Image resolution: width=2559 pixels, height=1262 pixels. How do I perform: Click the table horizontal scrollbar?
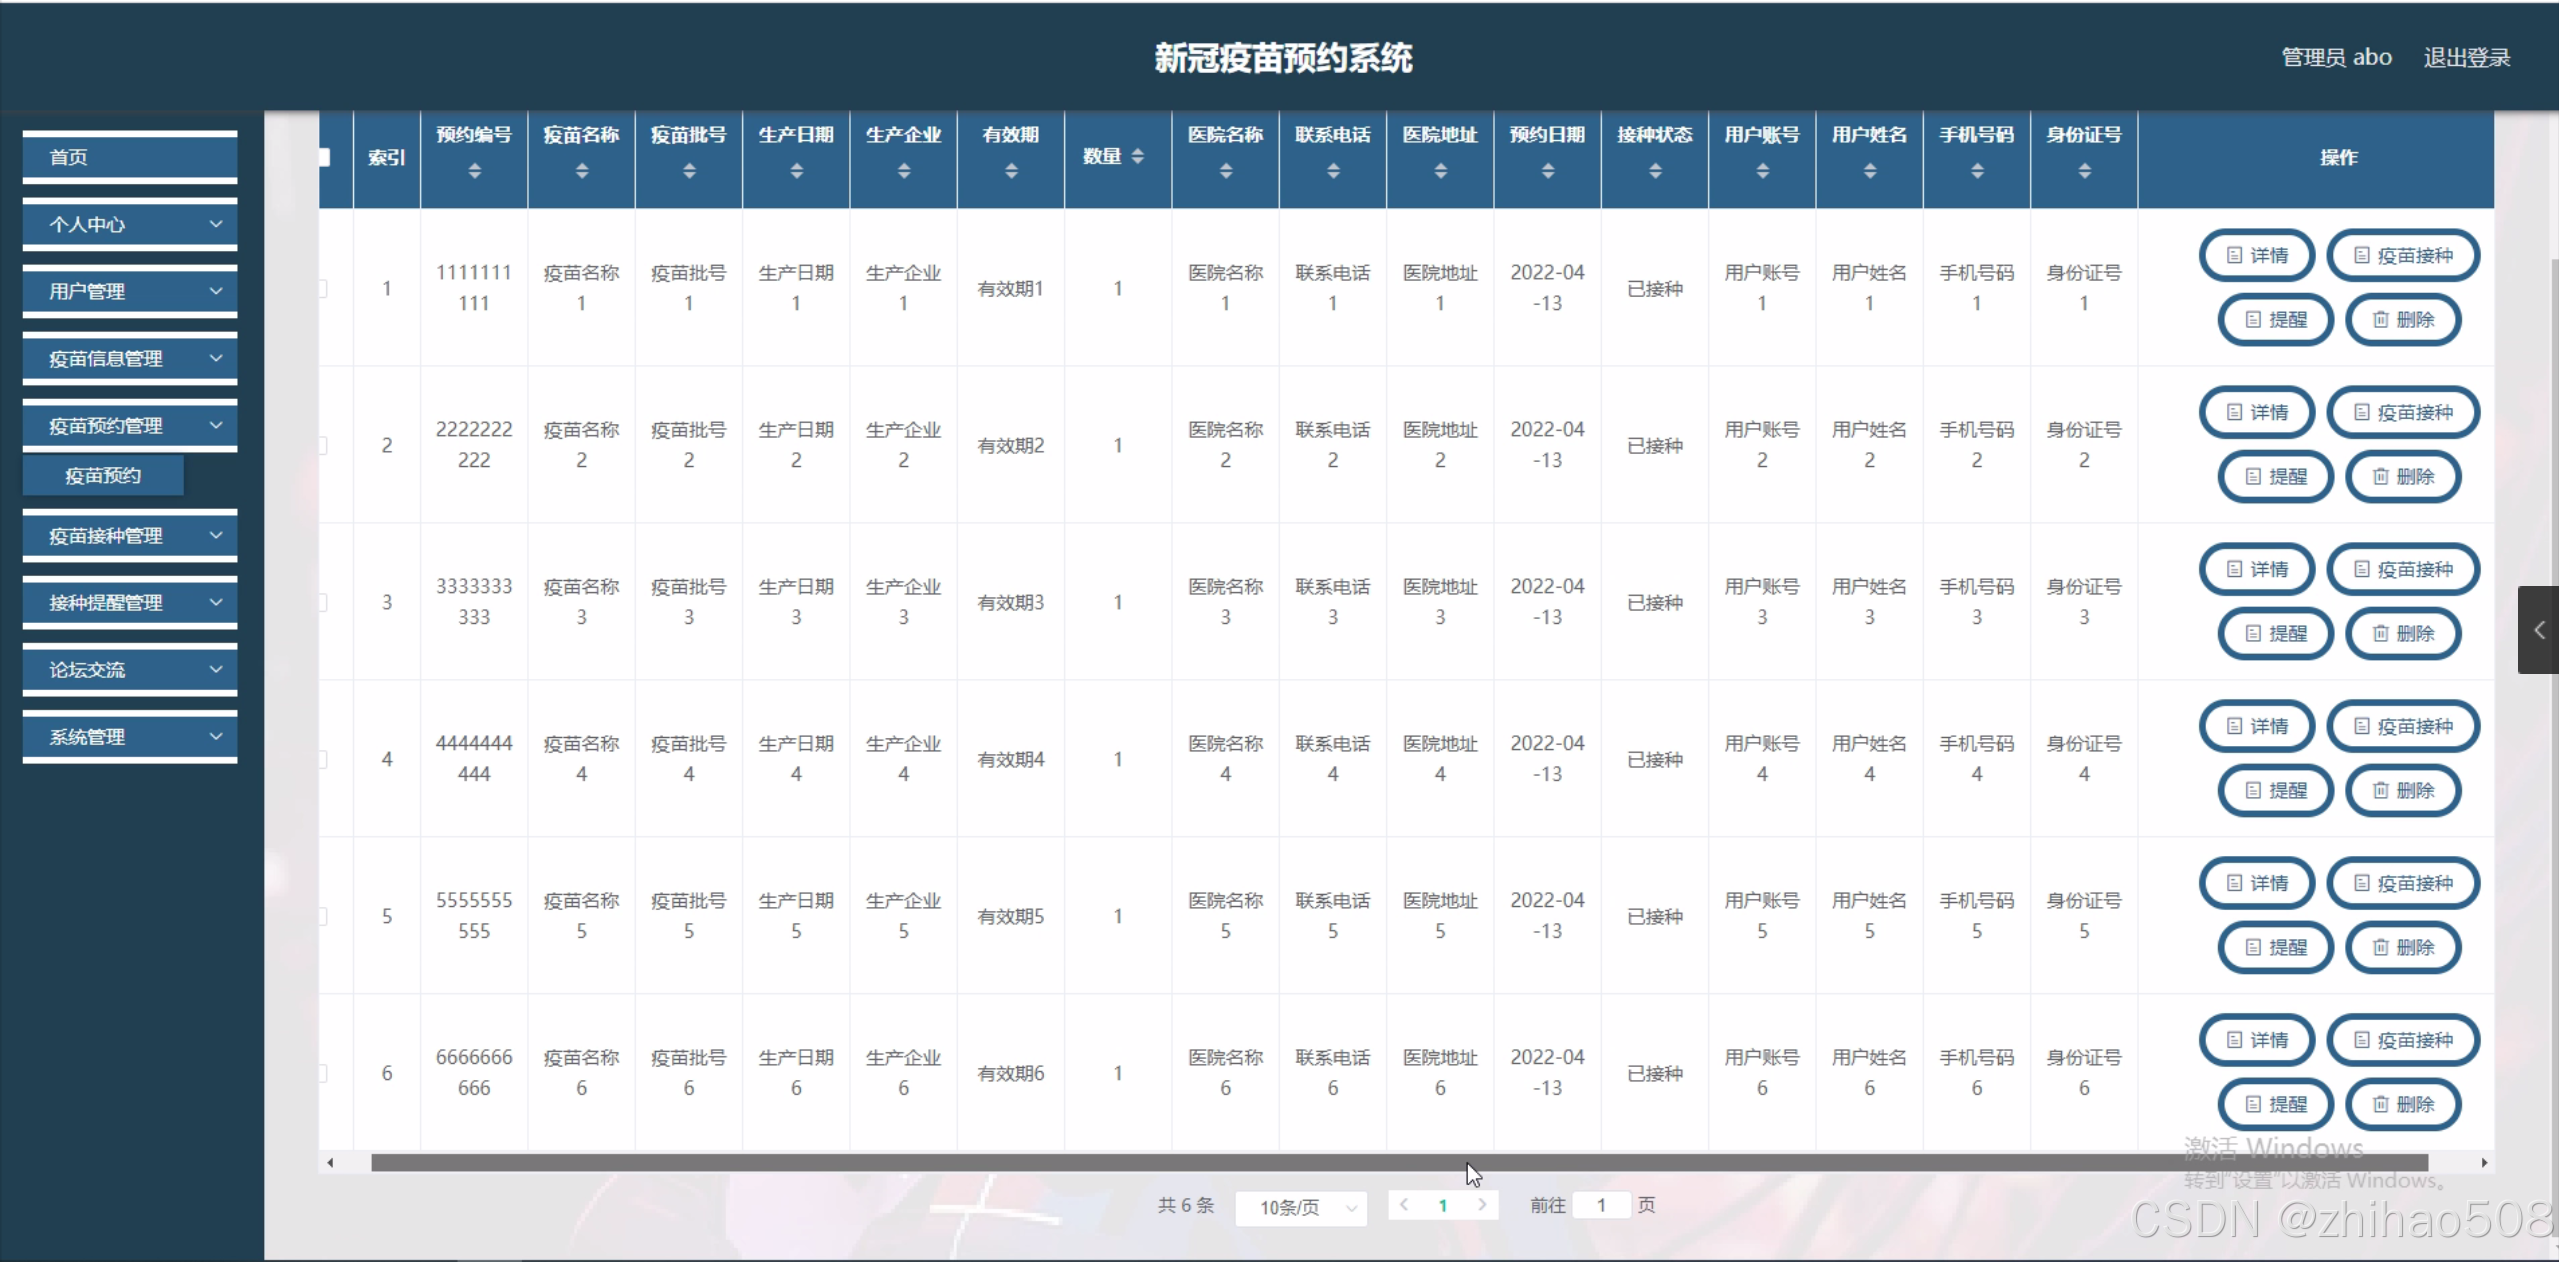click(x=1398, y=1163)
